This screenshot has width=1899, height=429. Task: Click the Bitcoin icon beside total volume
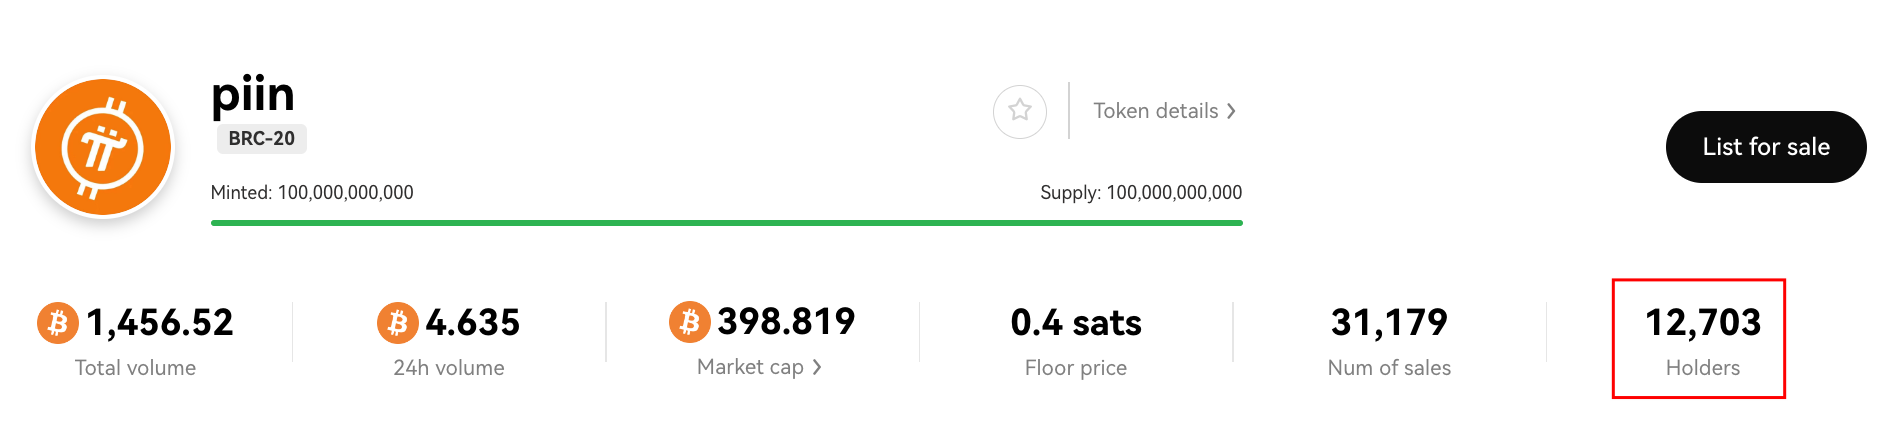click(x=57, y=323)
